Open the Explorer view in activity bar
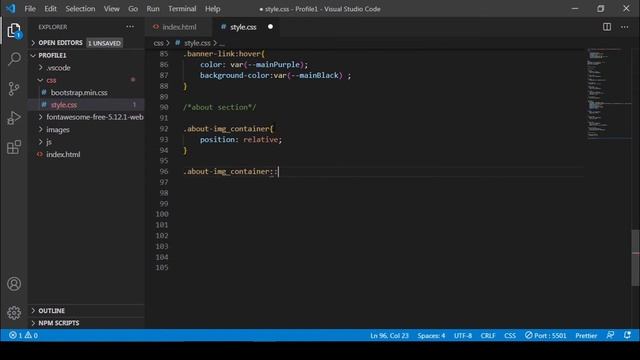This screenshot has width=640, height=360. (x=14, y=31)
